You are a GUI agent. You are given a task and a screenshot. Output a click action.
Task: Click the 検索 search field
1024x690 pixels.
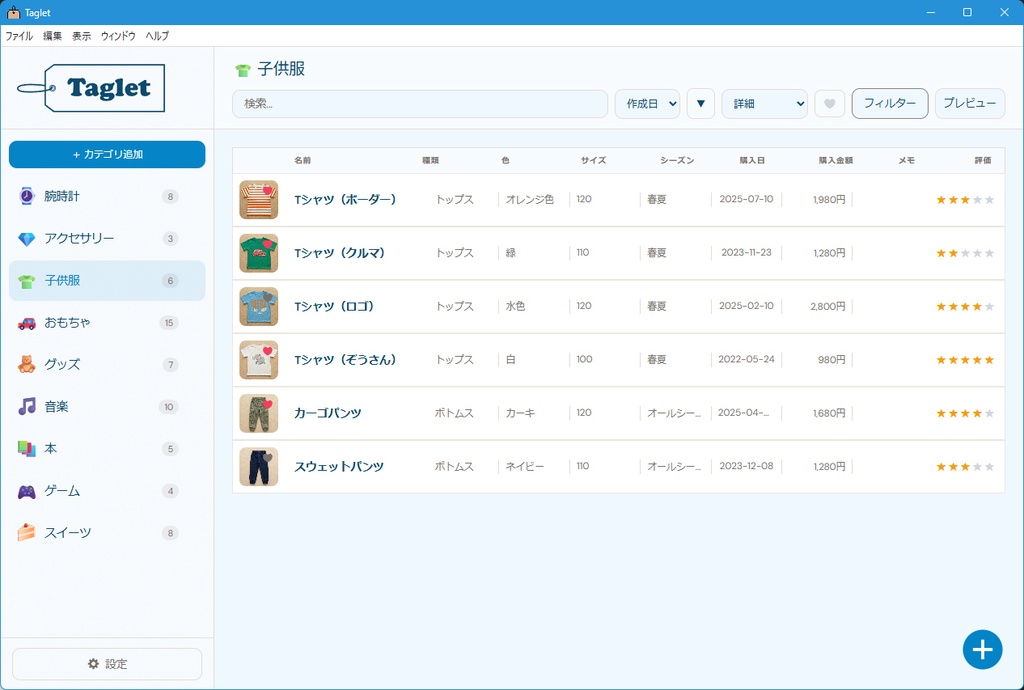(420, 104)
